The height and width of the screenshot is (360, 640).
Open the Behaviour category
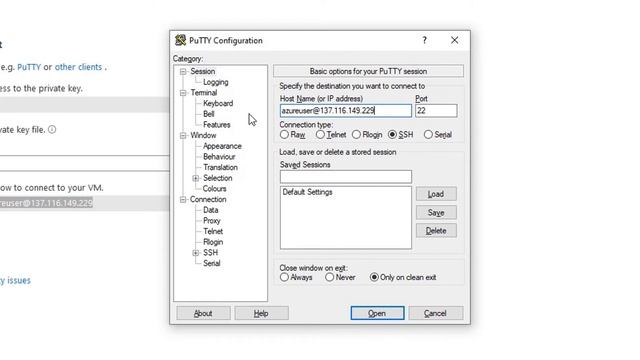click(x=219, y=156)
